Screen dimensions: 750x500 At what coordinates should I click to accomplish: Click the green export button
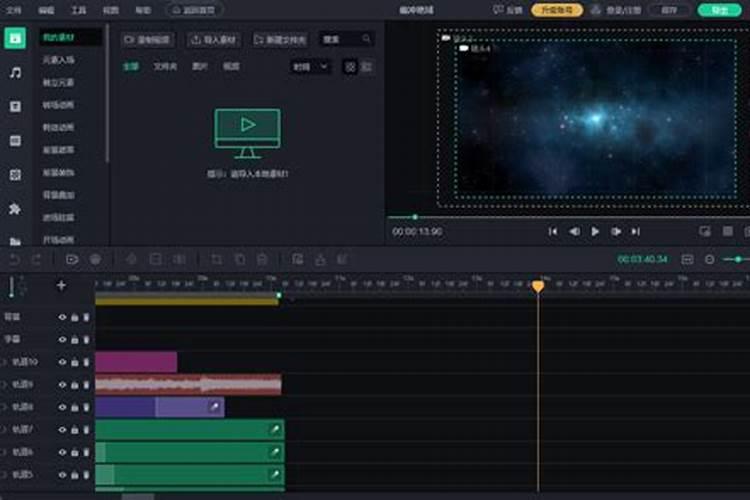click(719, 10)
